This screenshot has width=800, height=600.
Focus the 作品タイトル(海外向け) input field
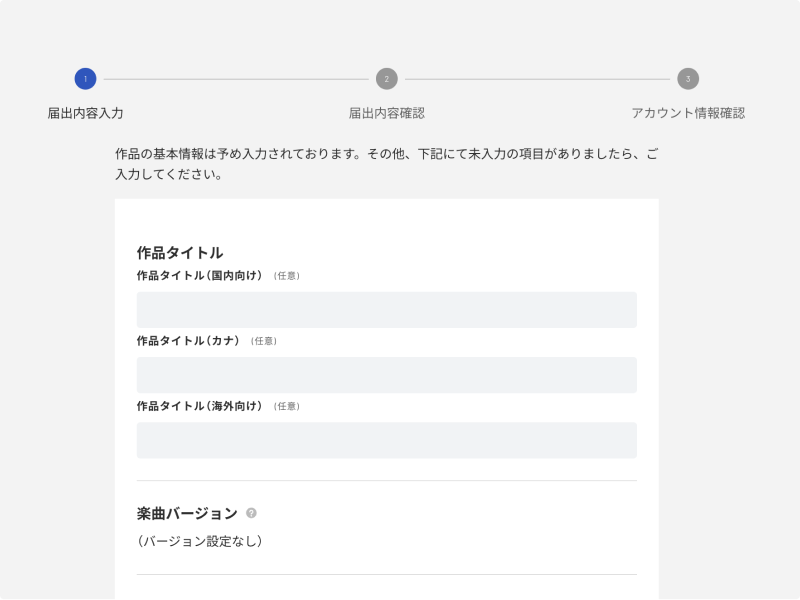point(386,440)
